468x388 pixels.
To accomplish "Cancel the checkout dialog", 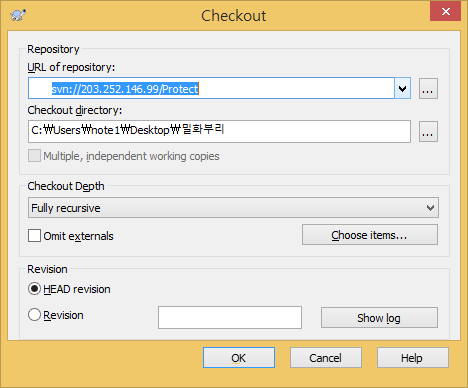I will pos(326,358).
